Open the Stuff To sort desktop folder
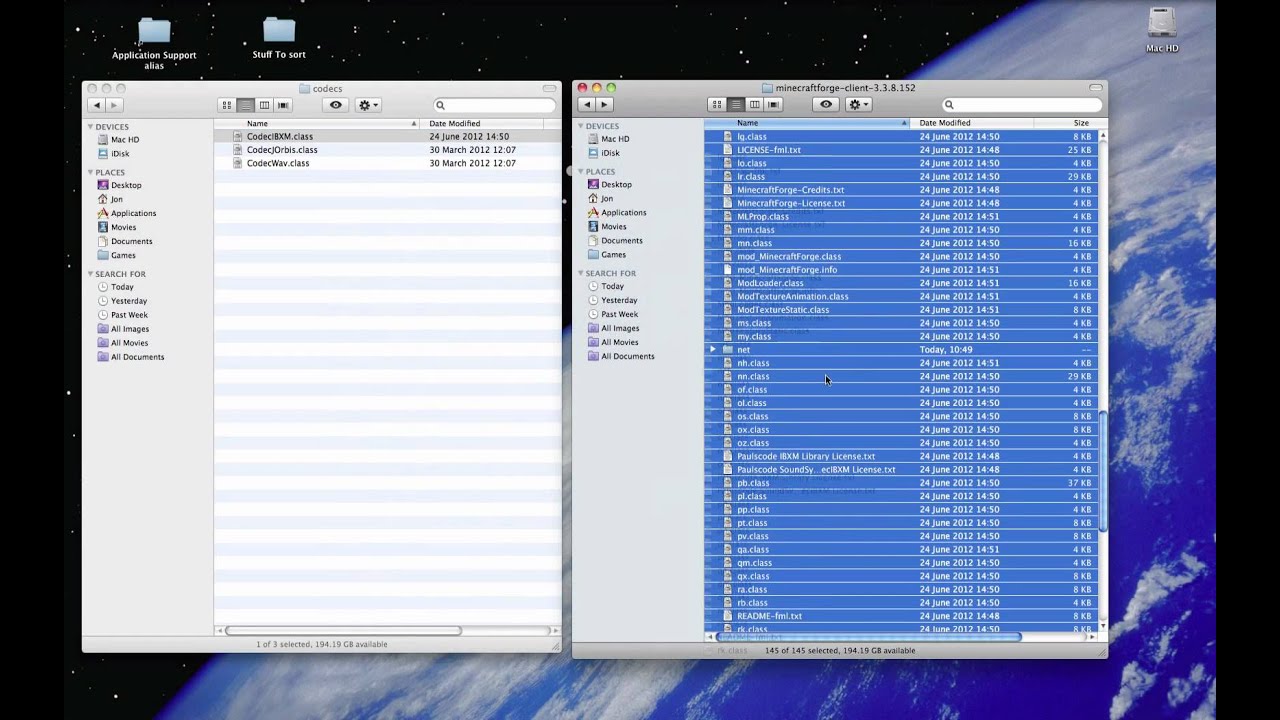 tap(279, 38)
